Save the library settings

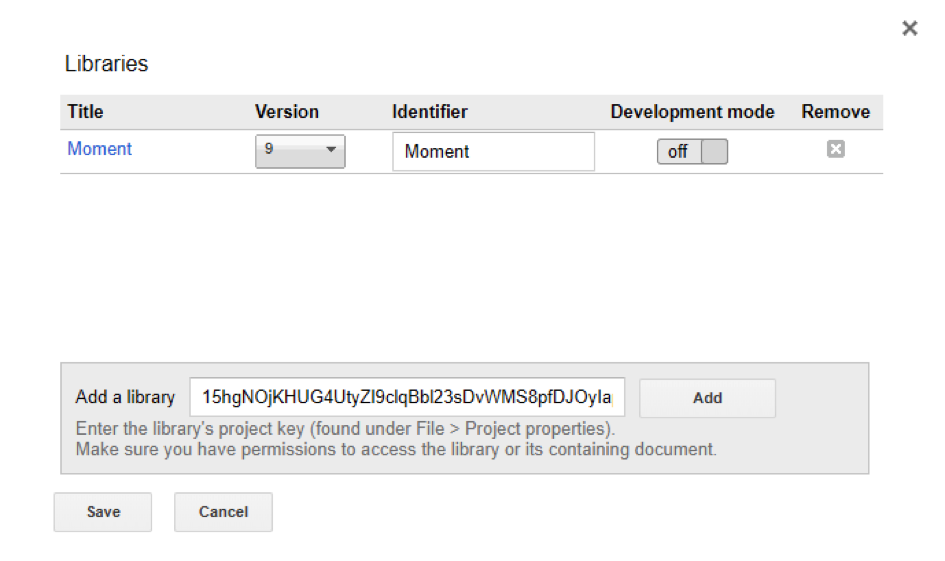pyautogui.click(x=103, y=512)
